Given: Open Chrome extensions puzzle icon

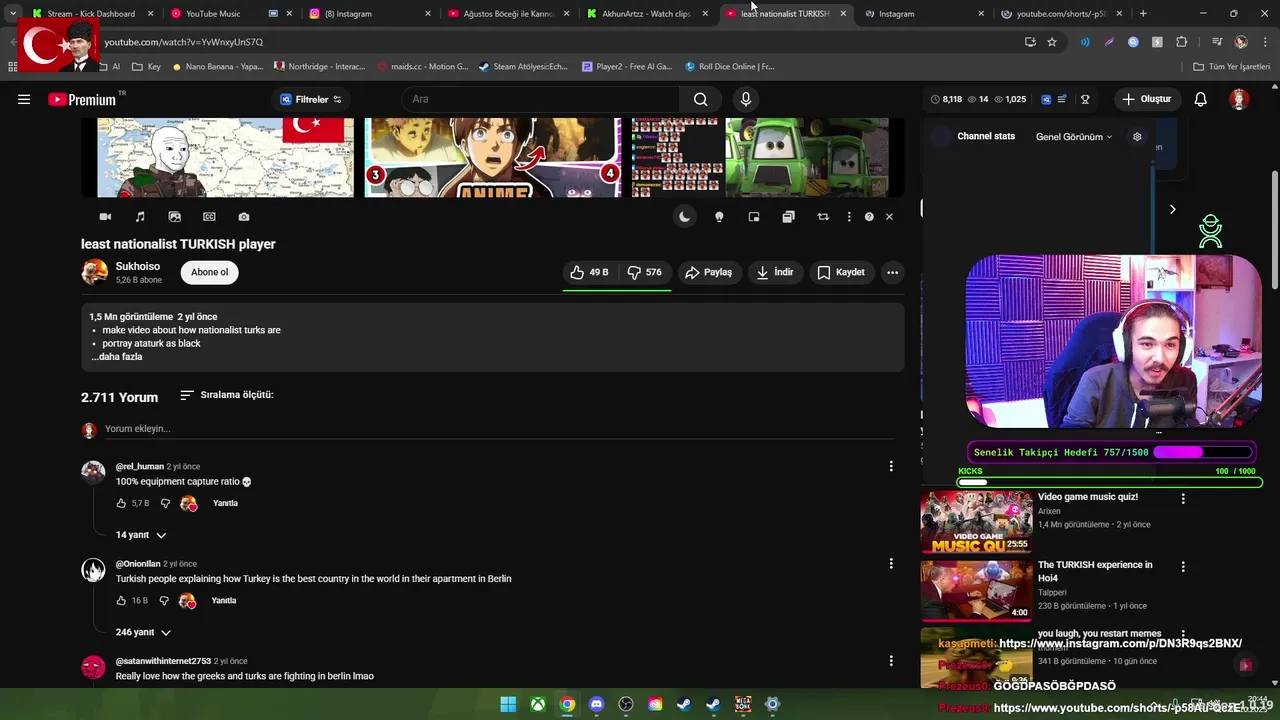Looking at the screenshot, I should click(x=1182, y=42).
